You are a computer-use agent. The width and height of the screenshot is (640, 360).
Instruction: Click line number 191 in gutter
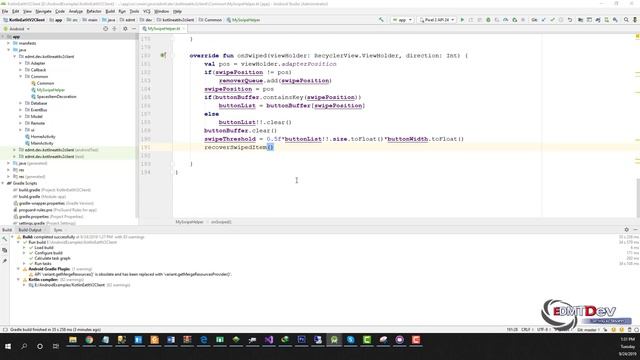pos(146,147)
